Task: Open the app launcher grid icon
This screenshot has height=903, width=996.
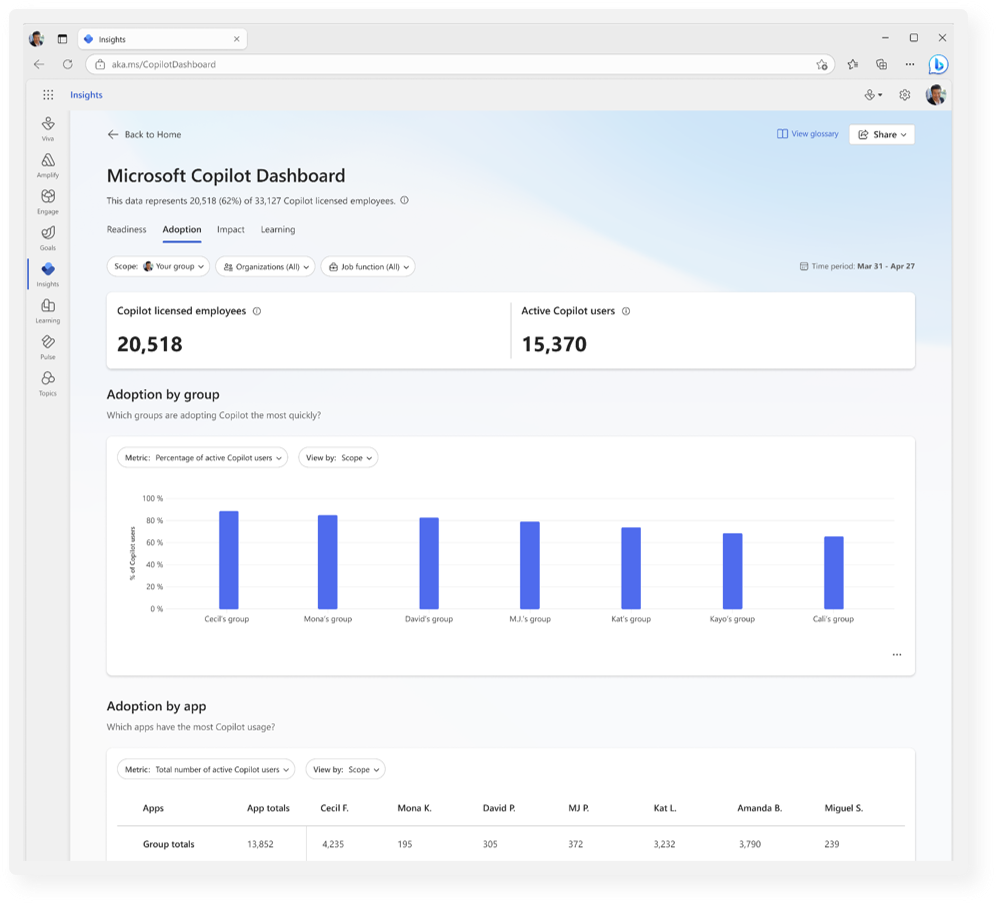Action: click(48, 95)
